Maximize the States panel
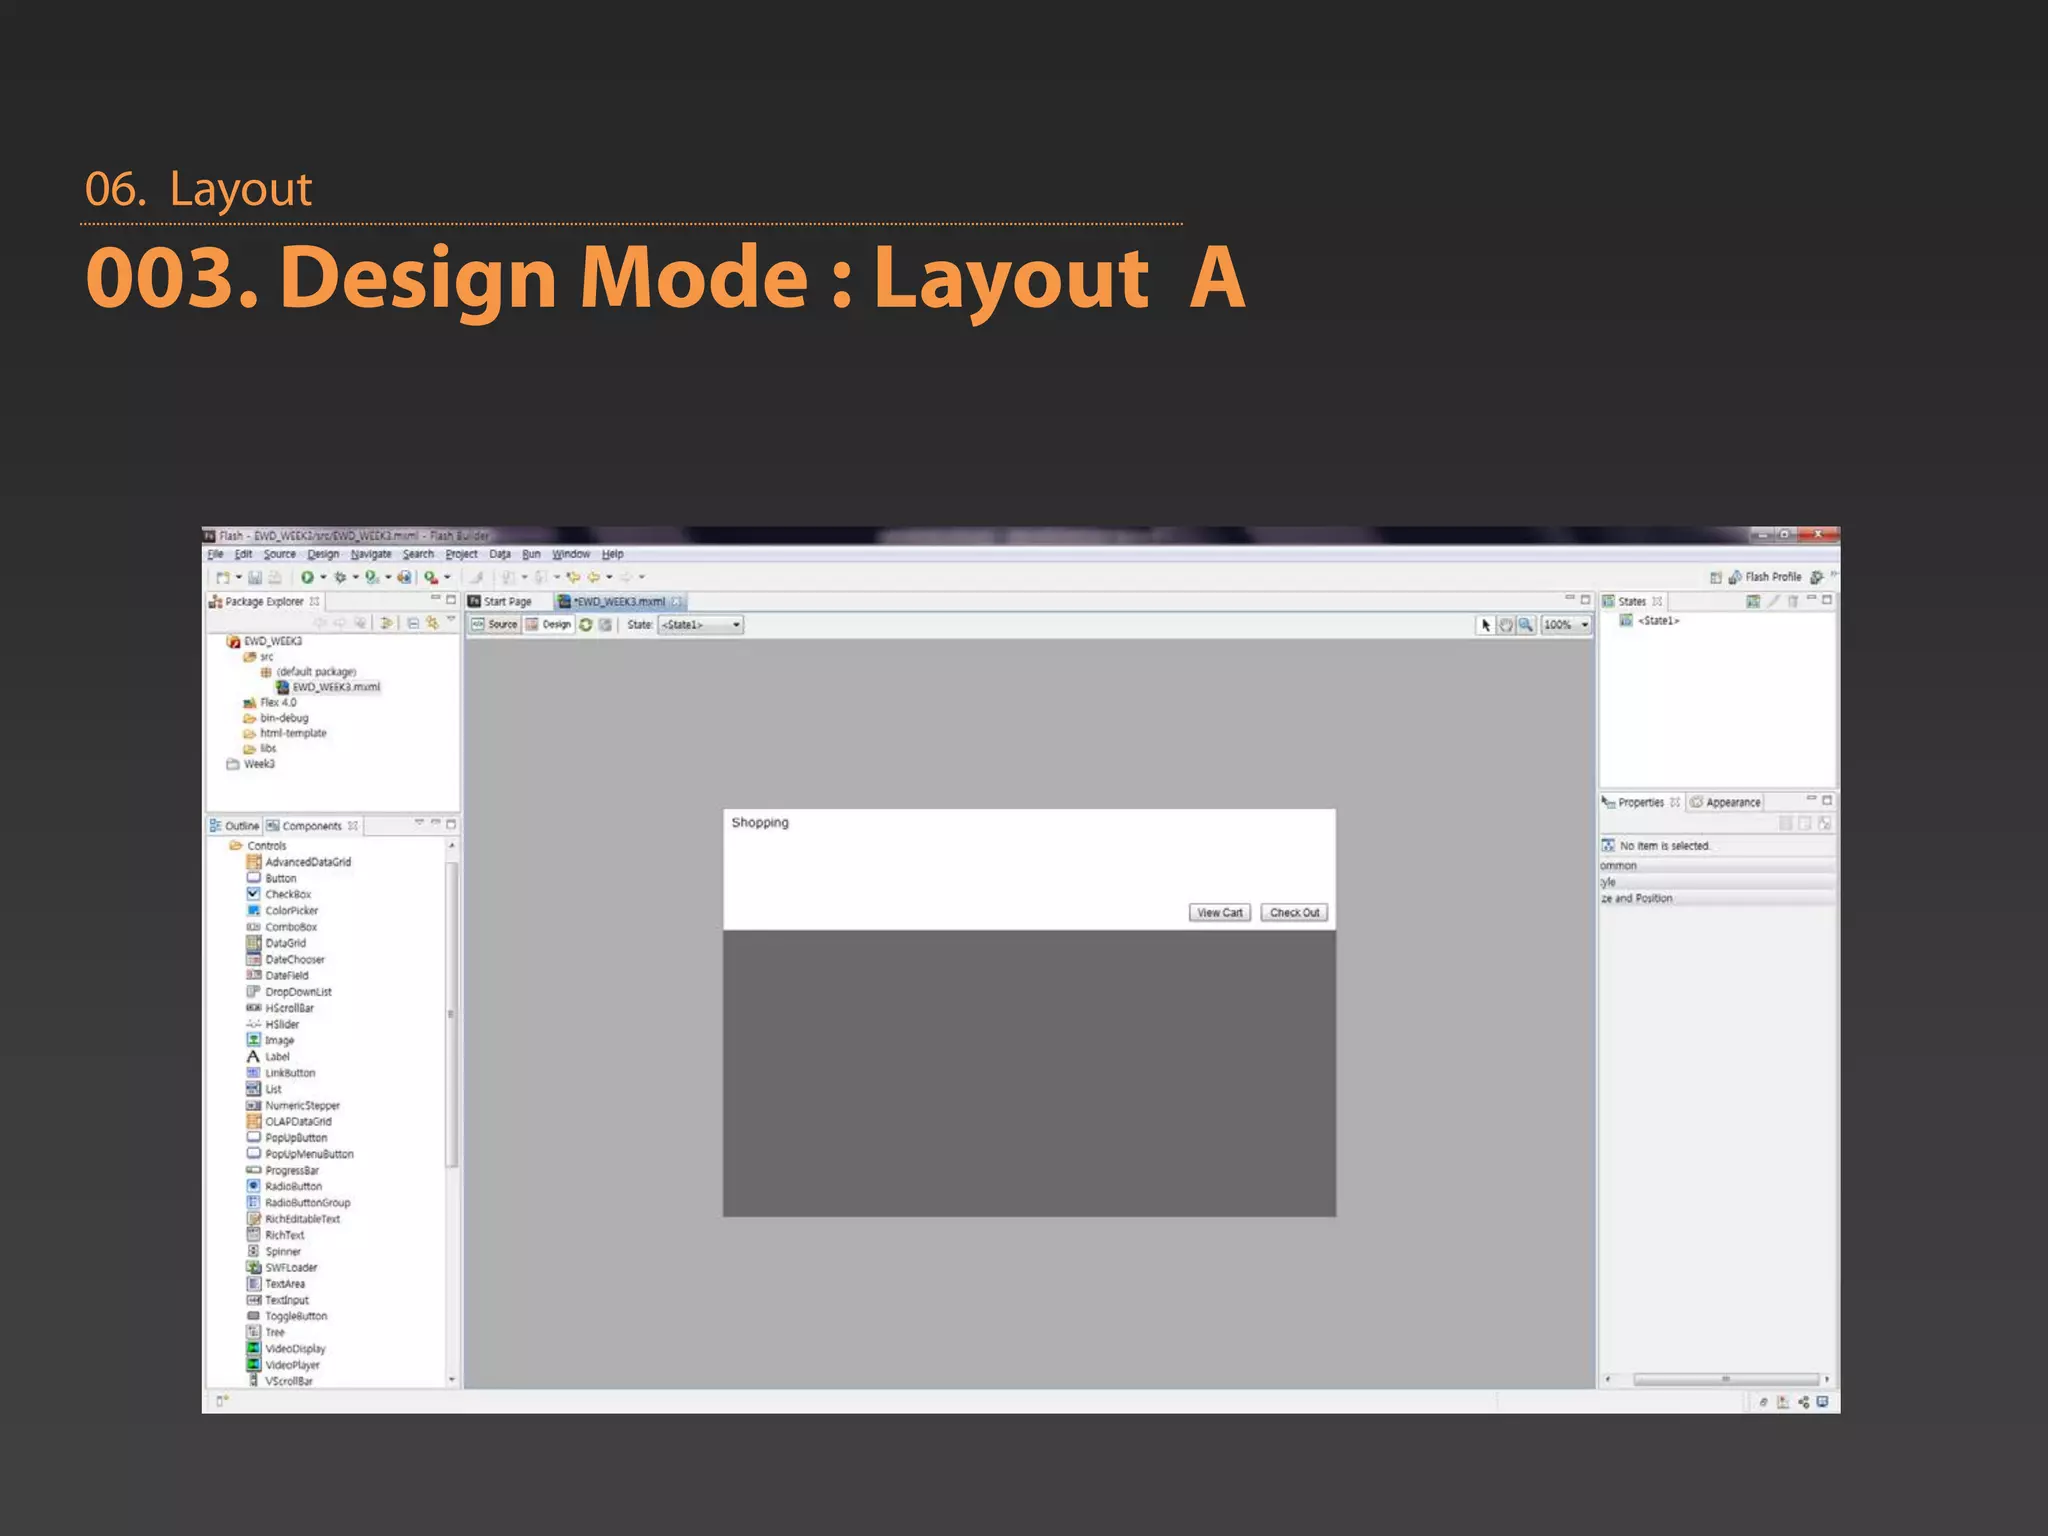Viewport: 2048px width, 1536px height. pyautogui.click(x=1827, y=600)
